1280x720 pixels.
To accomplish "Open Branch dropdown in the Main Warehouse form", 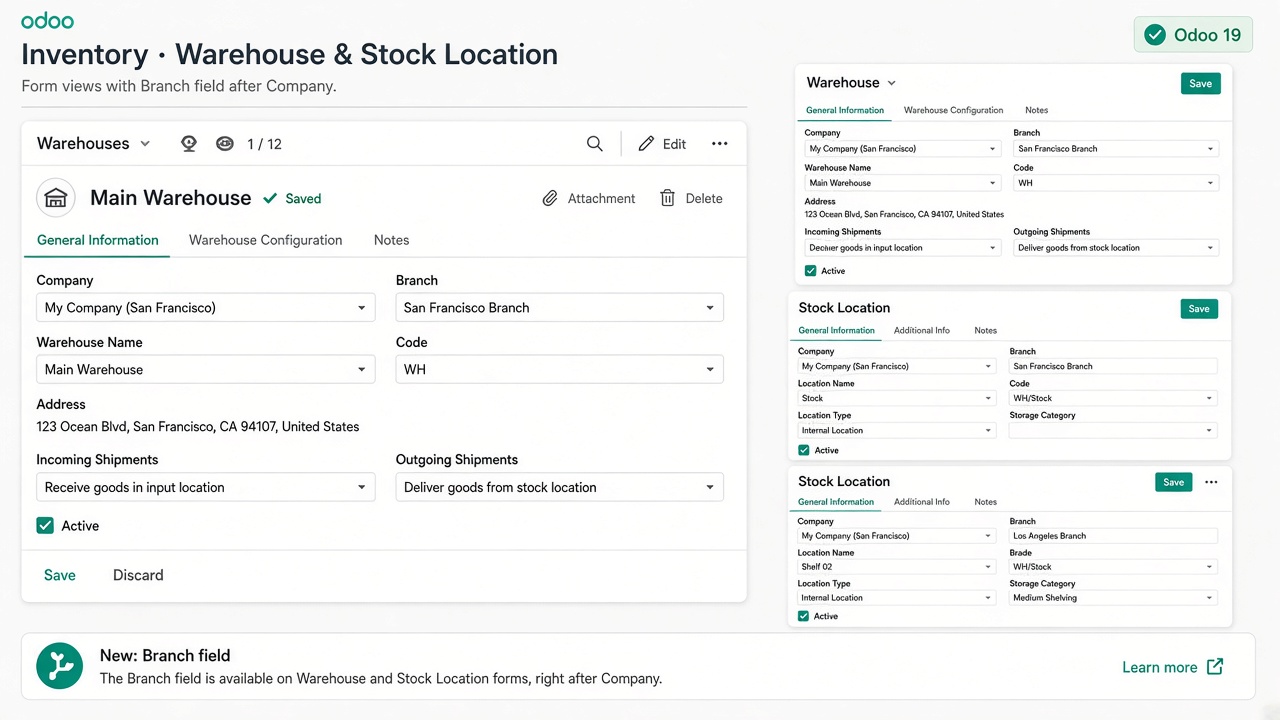I will [x=560, y=308].
